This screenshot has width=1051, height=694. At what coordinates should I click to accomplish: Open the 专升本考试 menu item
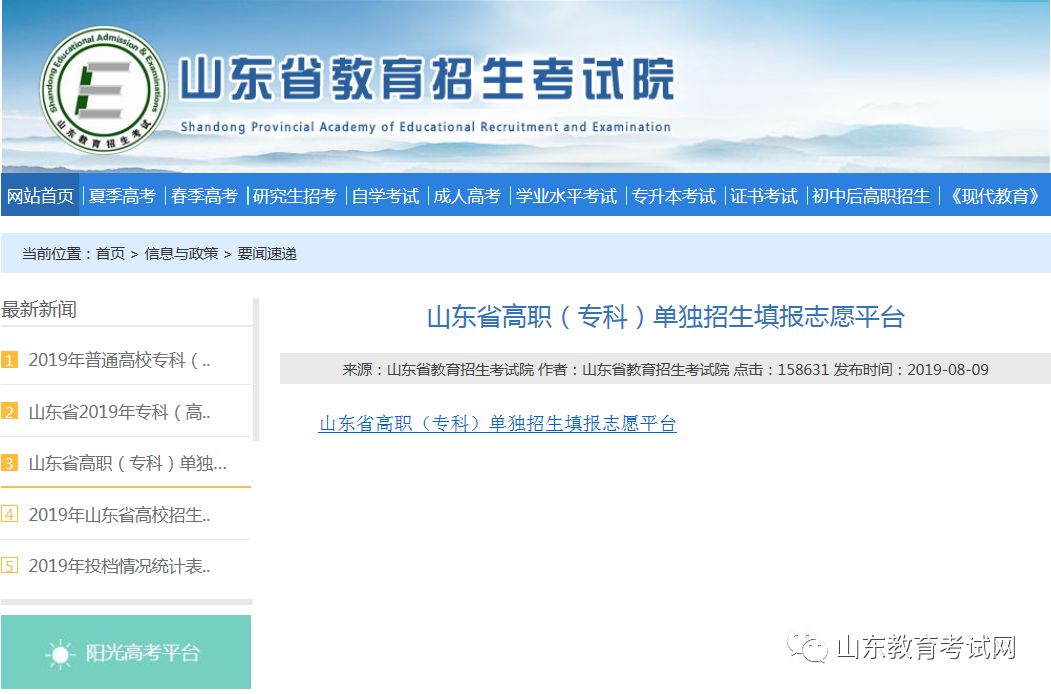(673, 196)
